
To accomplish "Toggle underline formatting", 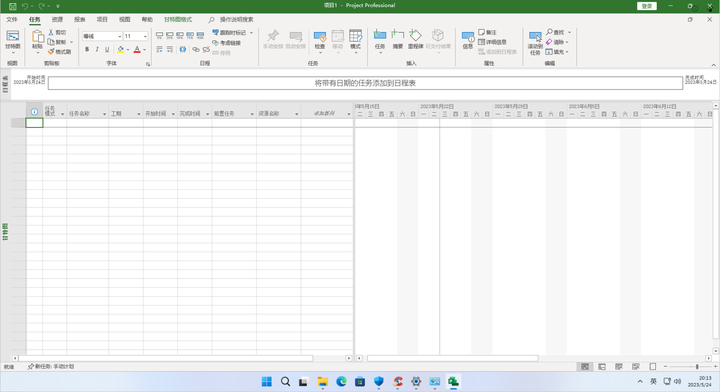I will click(x=107, y=49).
